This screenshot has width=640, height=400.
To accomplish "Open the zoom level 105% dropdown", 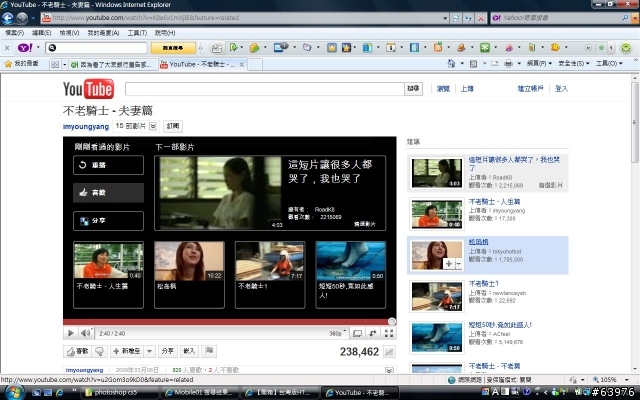I will click(627, 380).
